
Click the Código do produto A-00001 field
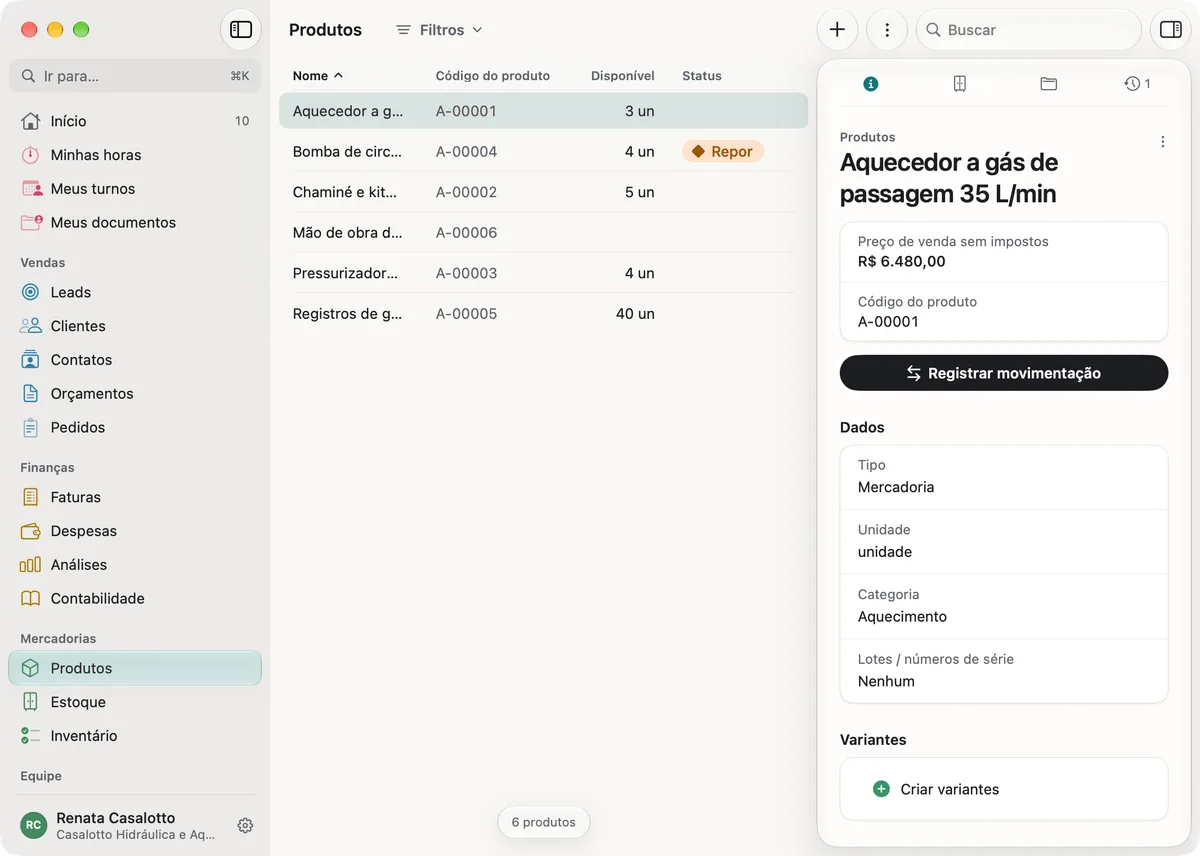(1004, 312)
